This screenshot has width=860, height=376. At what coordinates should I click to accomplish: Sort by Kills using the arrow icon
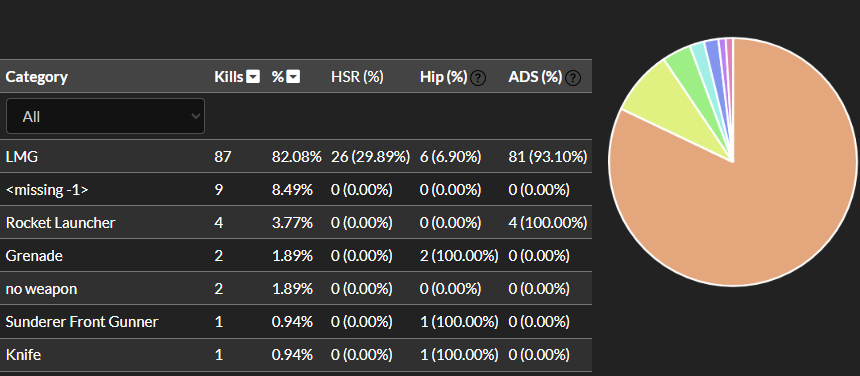pos(253,77)
